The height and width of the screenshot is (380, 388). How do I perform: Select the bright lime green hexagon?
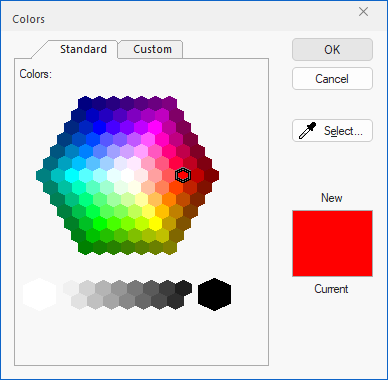[99, 223]
